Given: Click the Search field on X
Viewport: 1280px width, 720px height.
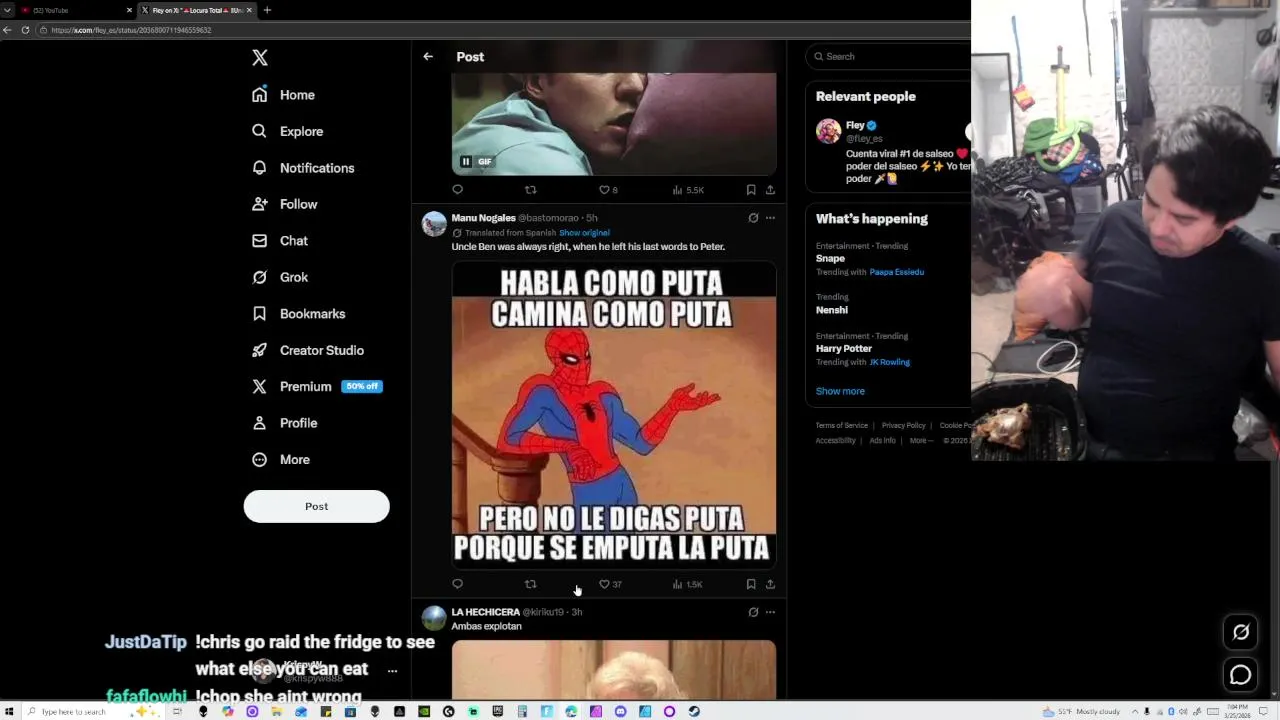Looking at the screenshot, I should coord(888,57).
